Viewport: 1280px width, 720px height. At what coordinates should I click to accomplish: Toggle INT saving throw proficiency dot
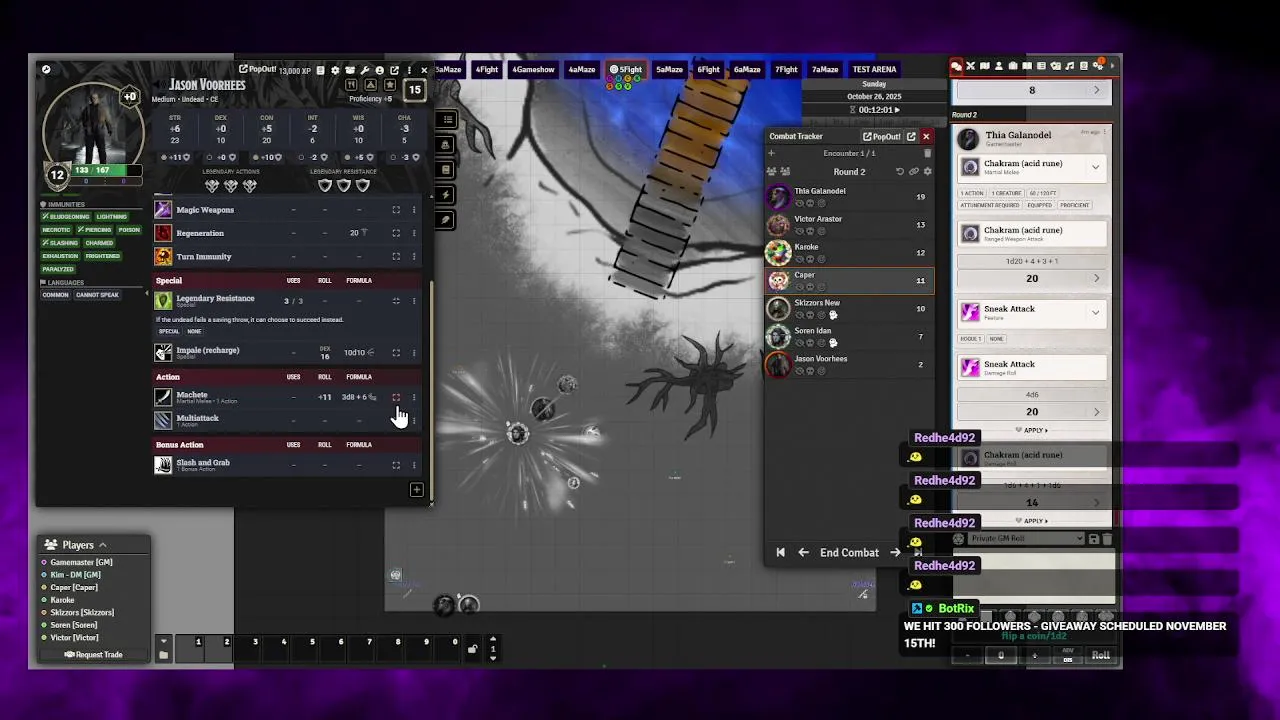pos(301,157)
